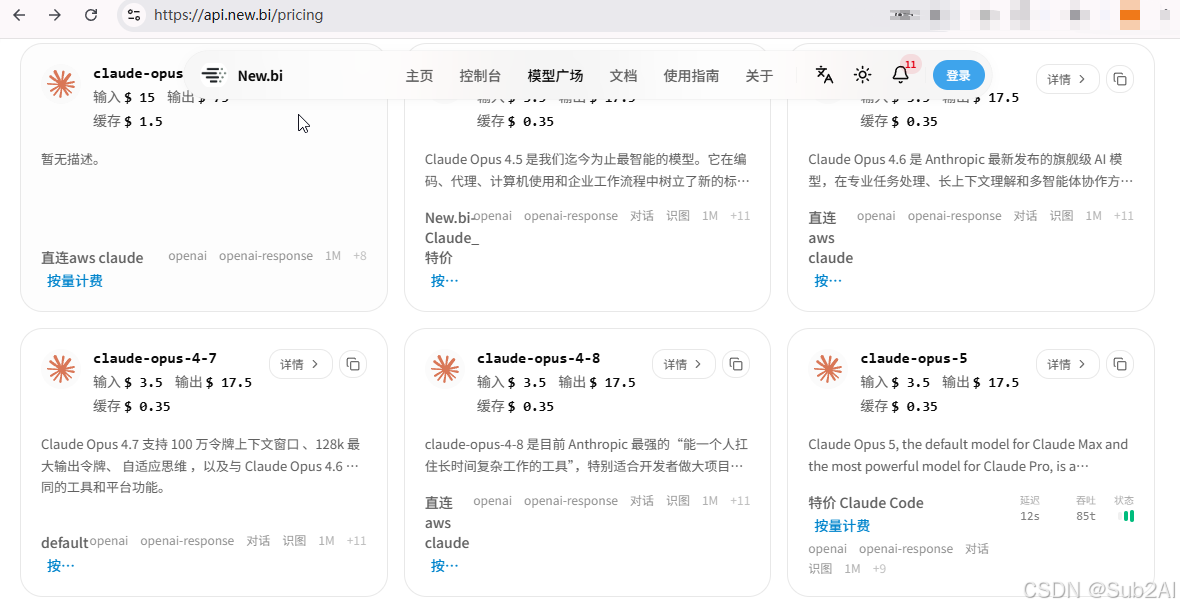
Task: Copy the claude-opus-4-8 model name
Action: [x=736, y=364]
